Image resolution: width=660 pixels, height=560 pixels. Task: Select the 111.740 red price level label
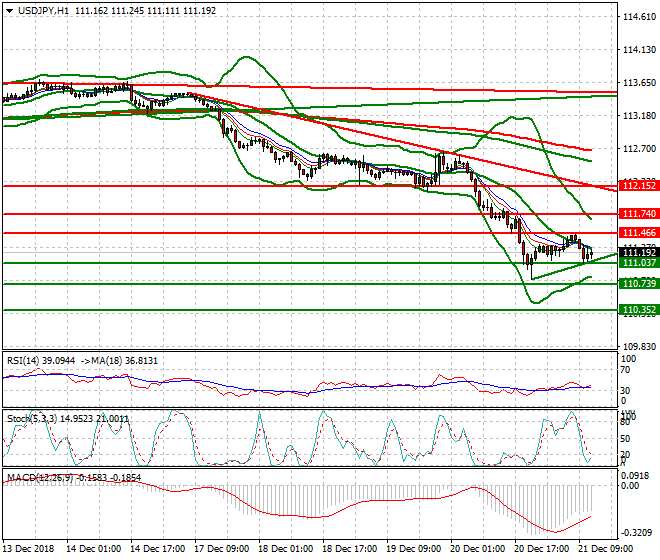click(639, 214)
